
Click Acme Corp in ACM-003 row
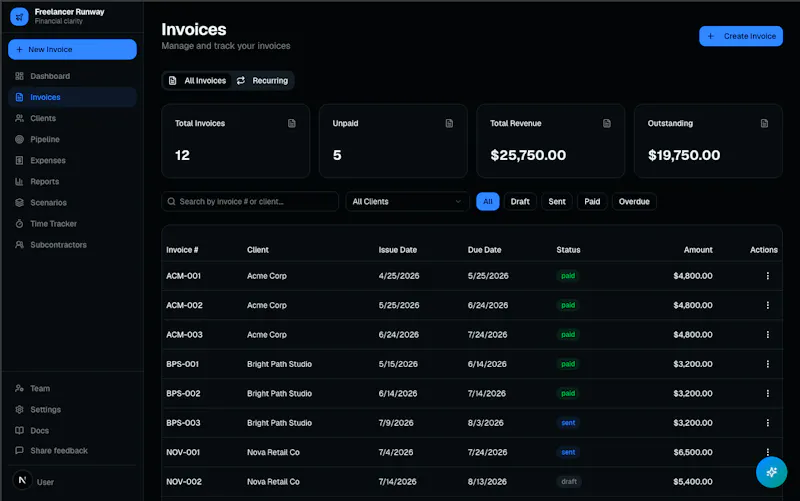[x=267, y=335]
